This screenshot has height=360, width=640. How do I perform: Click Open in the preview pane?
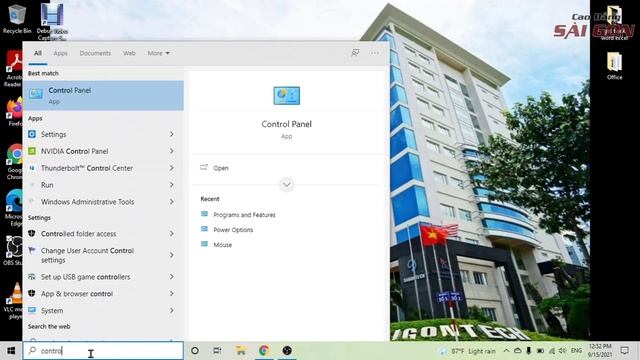(220, 168)
